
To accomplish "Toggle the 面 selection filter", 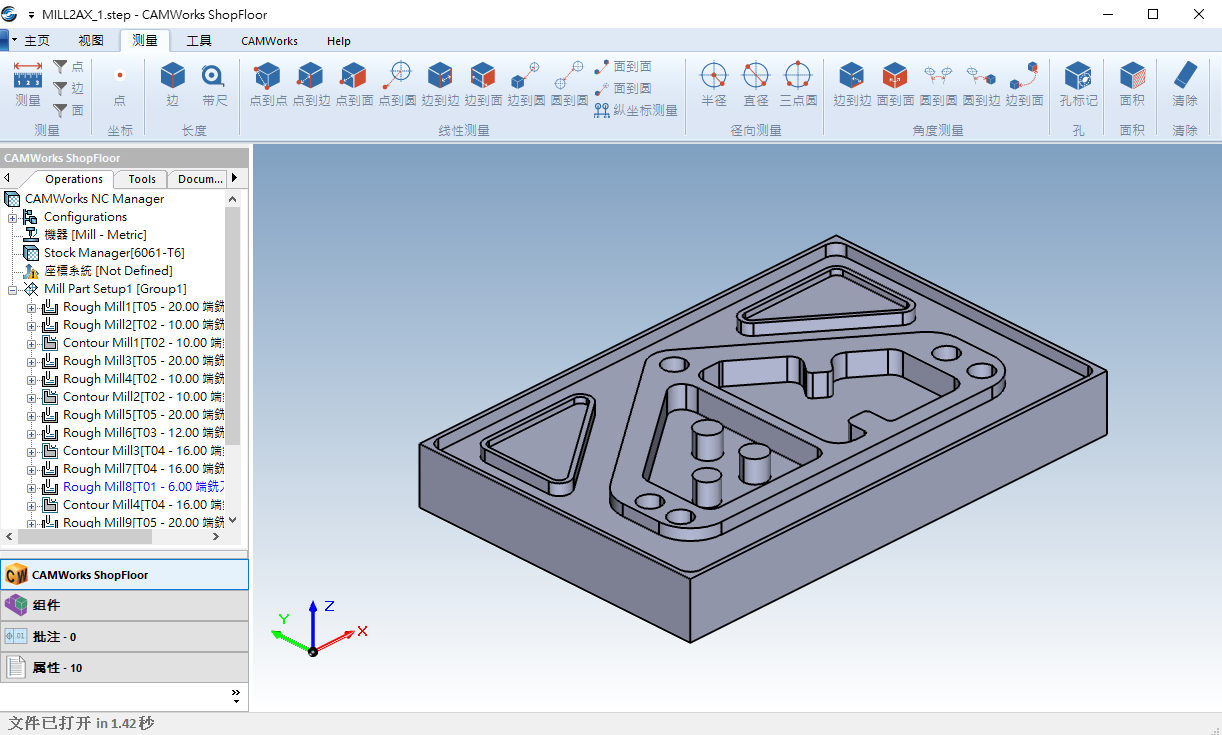I will coord(68,110).
